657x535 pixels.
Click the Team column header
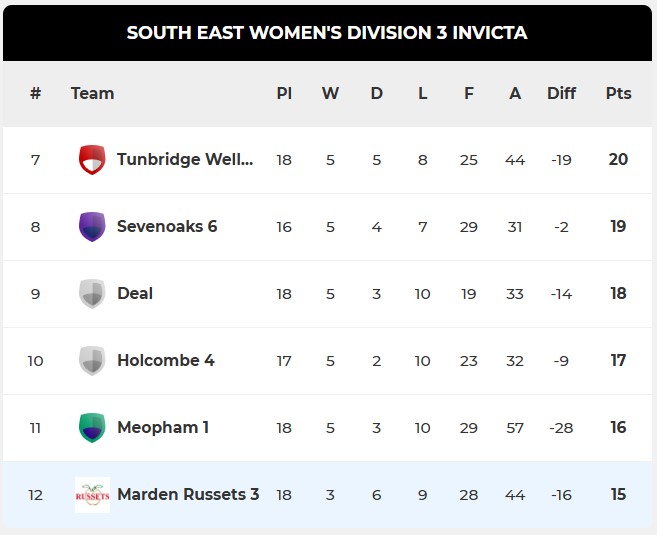[93, 93]
